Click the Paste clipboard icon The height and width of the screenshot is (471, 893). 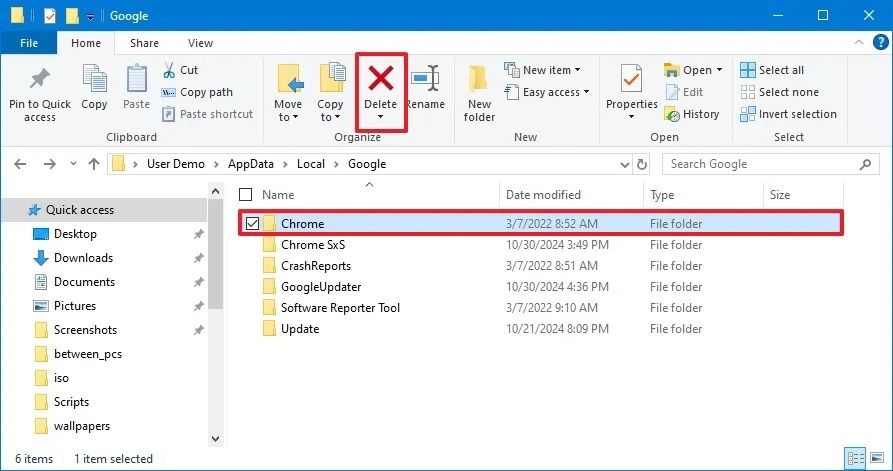(x=137, y=79)
